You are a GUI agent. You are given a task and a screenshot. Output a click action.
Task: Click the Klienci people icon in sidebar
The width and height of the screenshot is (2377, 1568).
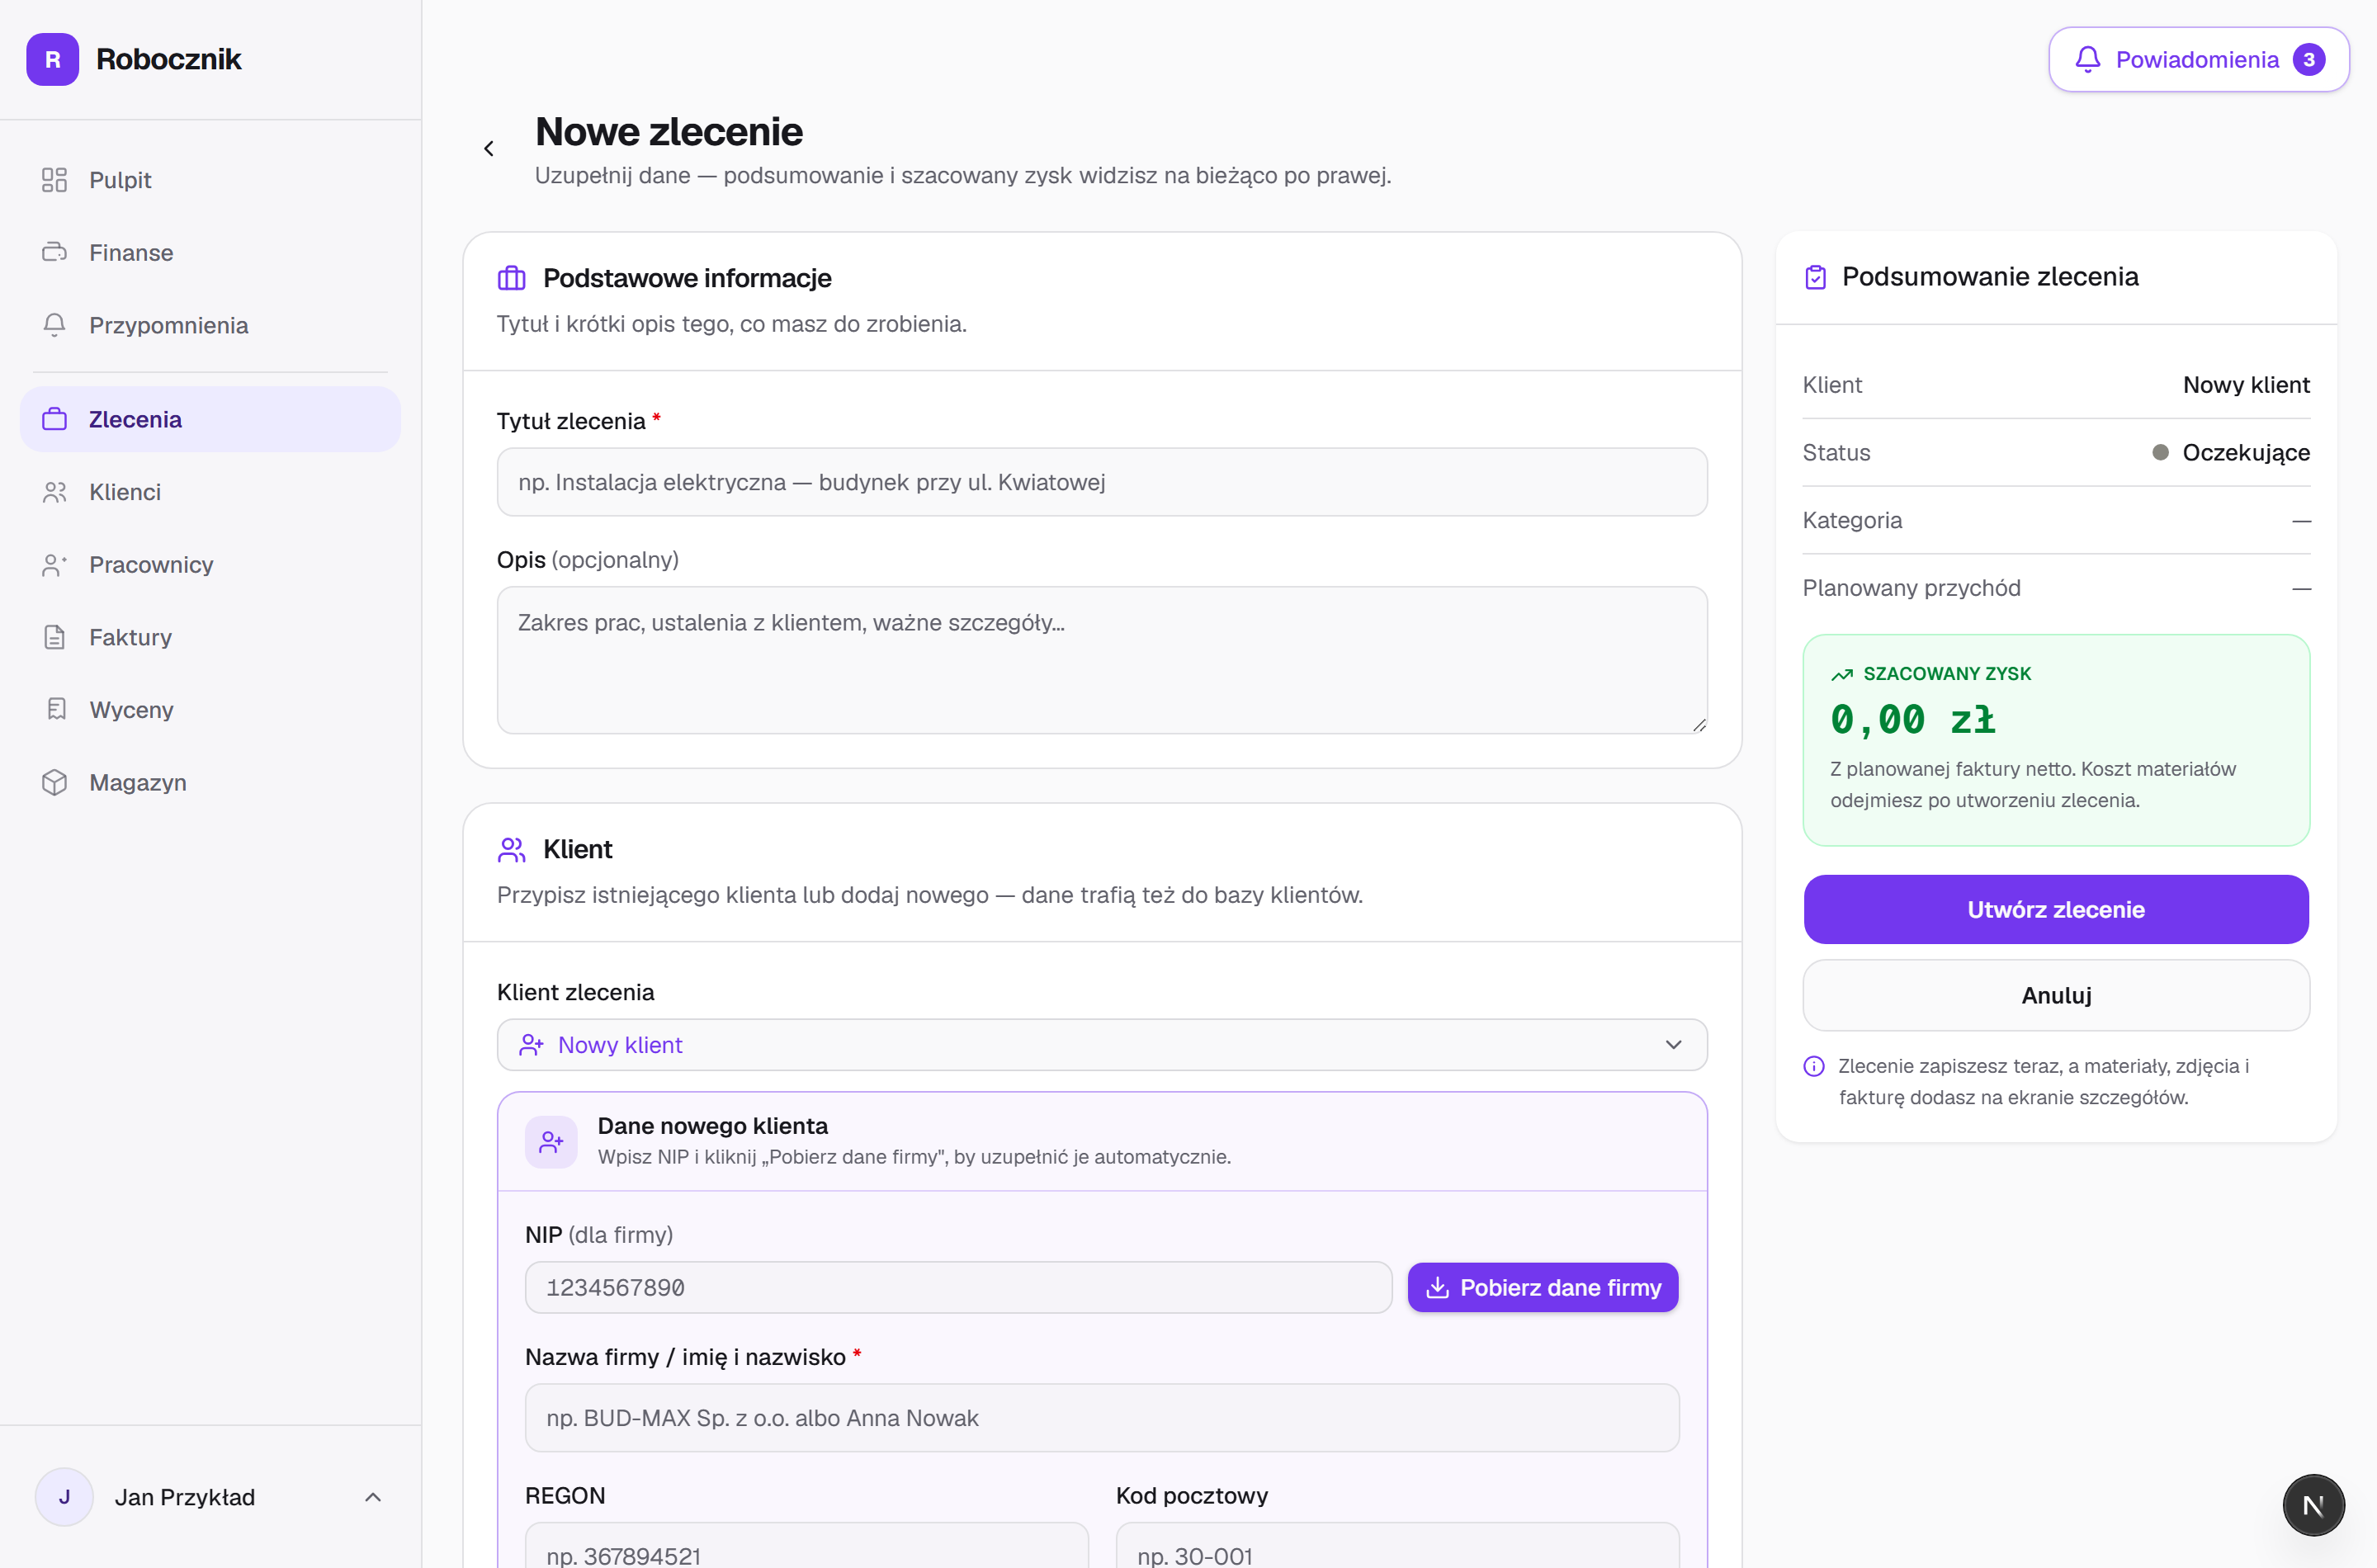click(x=54, y=492)
